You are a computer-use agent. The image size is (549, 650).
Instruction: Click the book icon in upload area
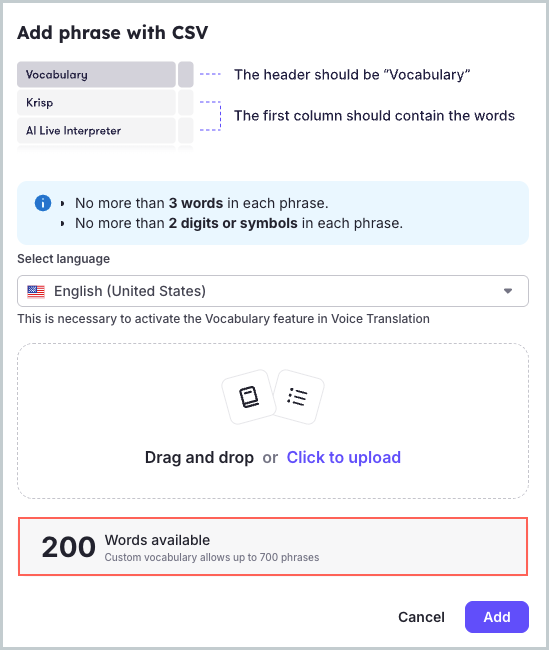pyautogui.click(x=249, y=397)
